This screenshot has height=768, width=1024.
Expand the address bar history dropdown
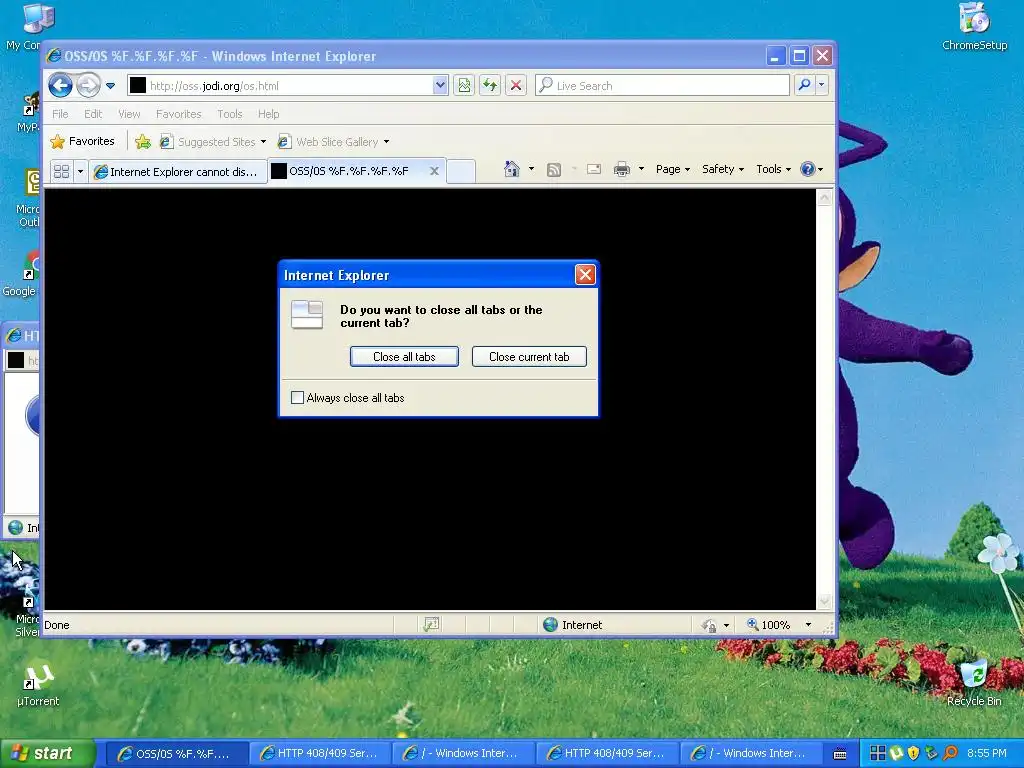pyautogui.click(x=440, y=86)
